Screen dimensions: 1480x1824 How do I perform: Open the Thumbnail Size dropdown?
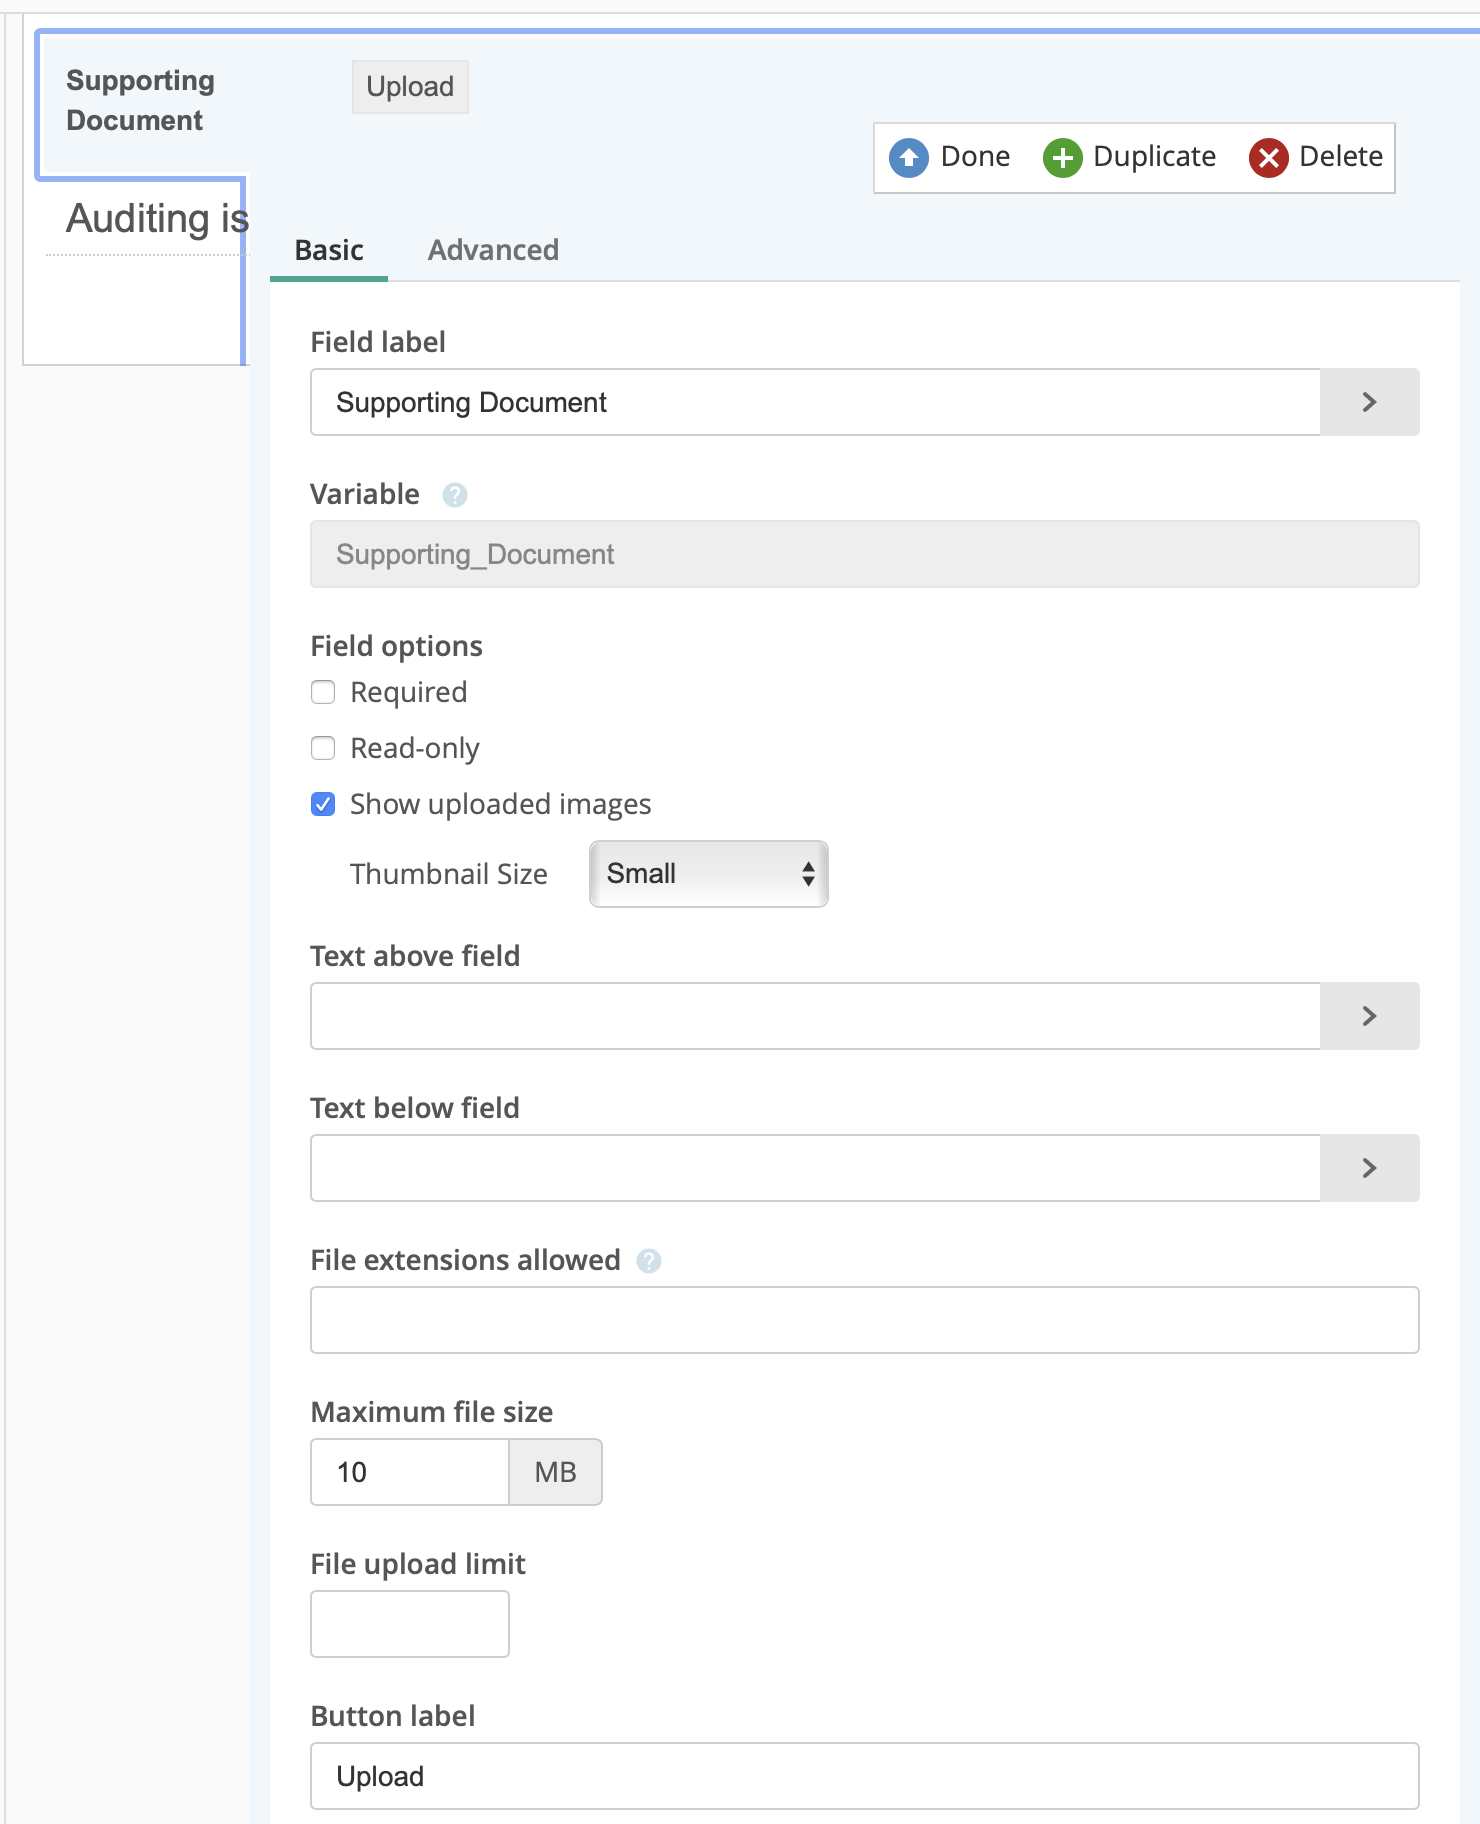(x=708, y=874)
